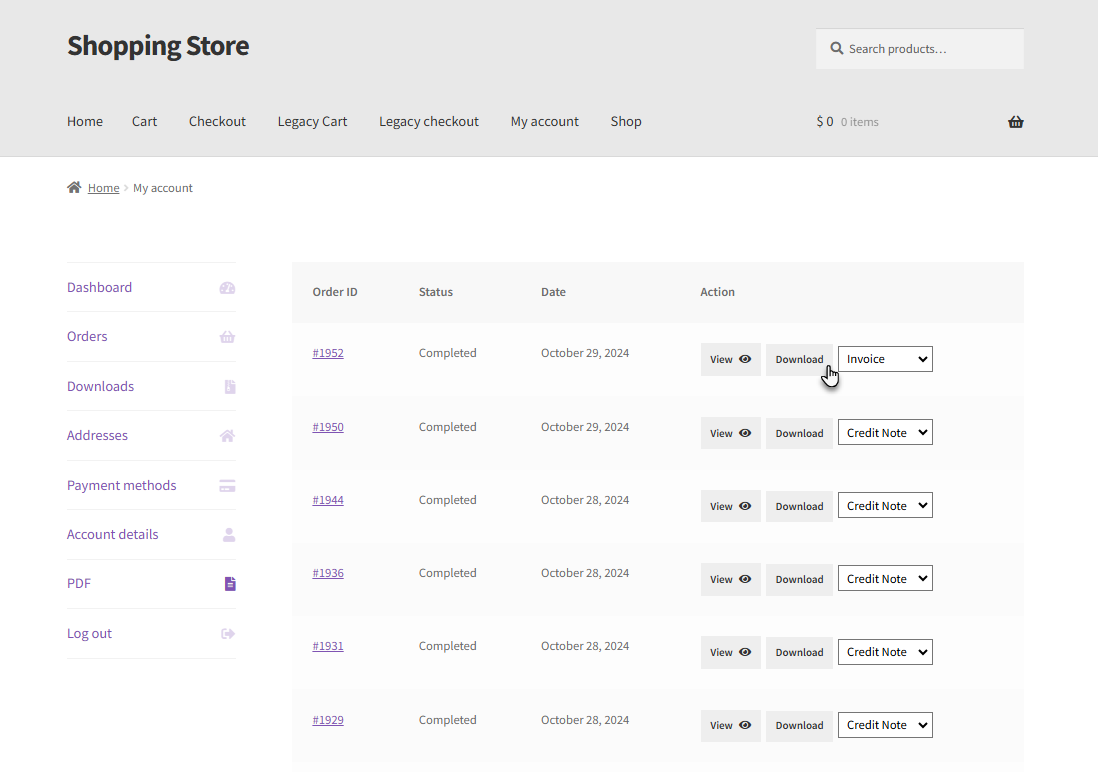1098x772 pixels.
Task: Click the Shopping Store site title
Action: [158, 46]
